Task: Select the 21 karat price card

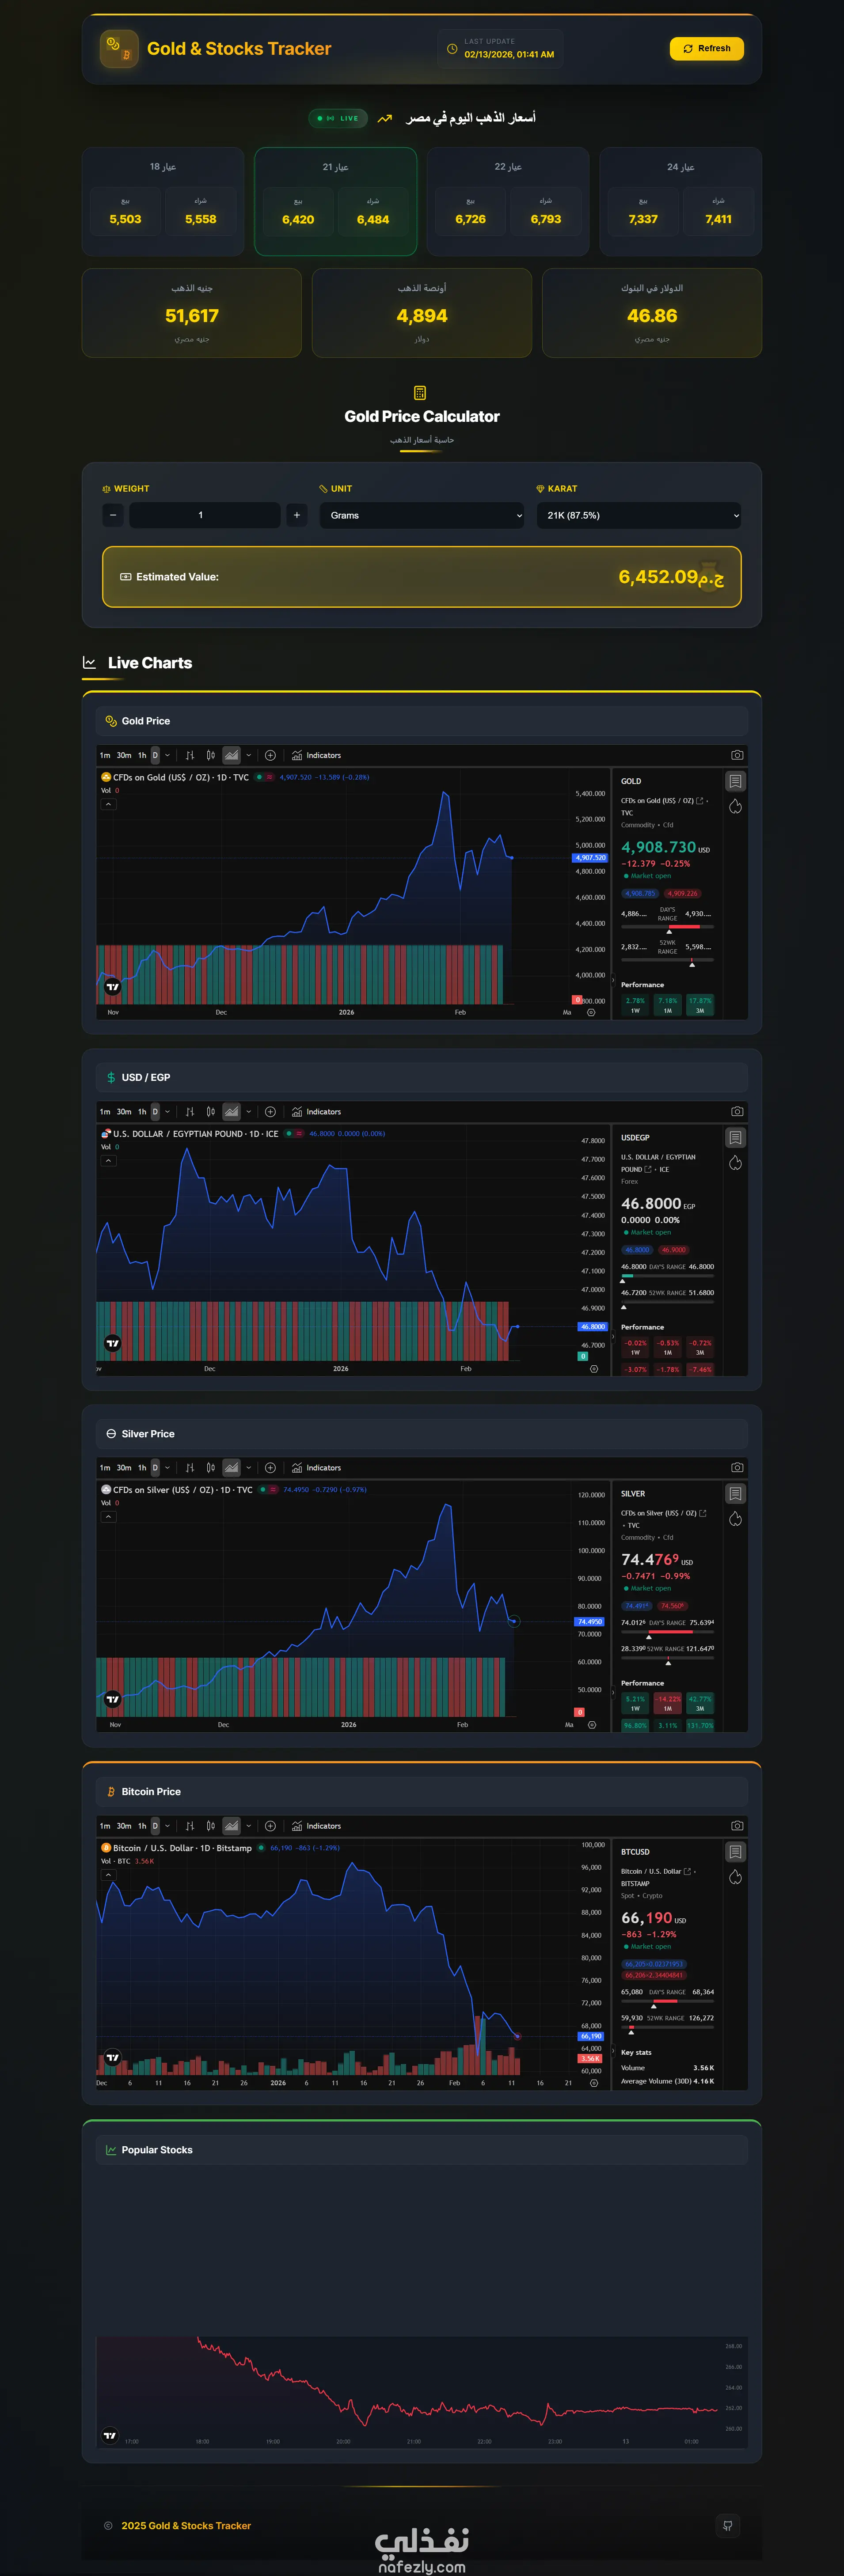Action: pos(336,201)
